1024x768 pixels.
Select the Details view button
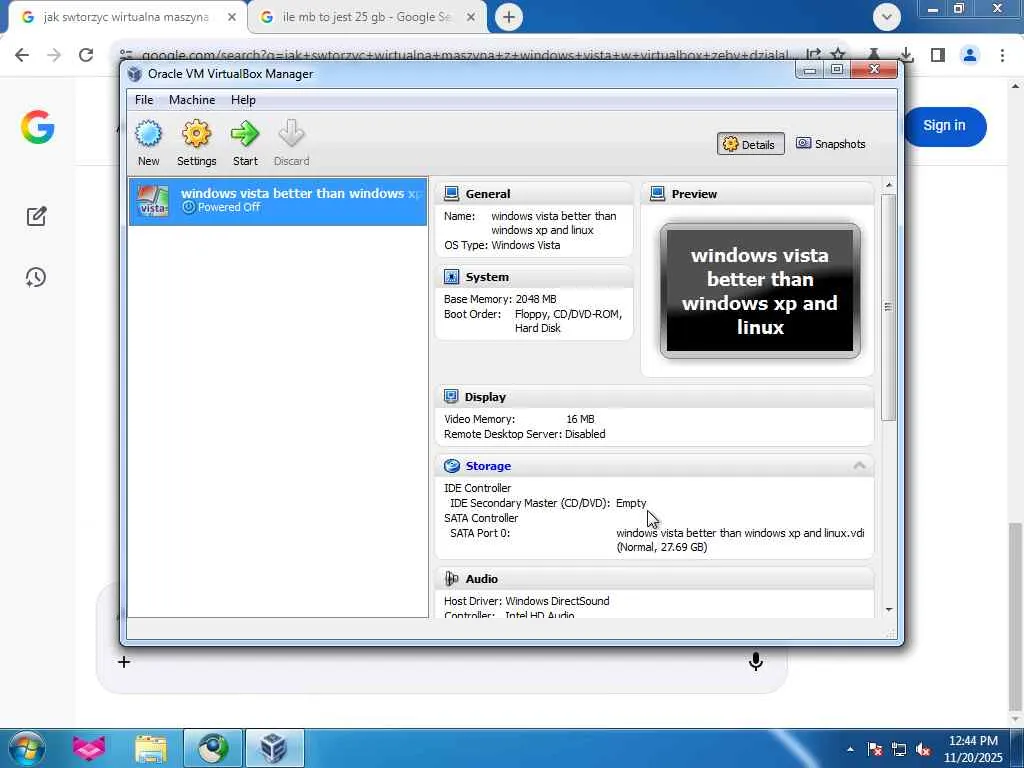point(750,144)
